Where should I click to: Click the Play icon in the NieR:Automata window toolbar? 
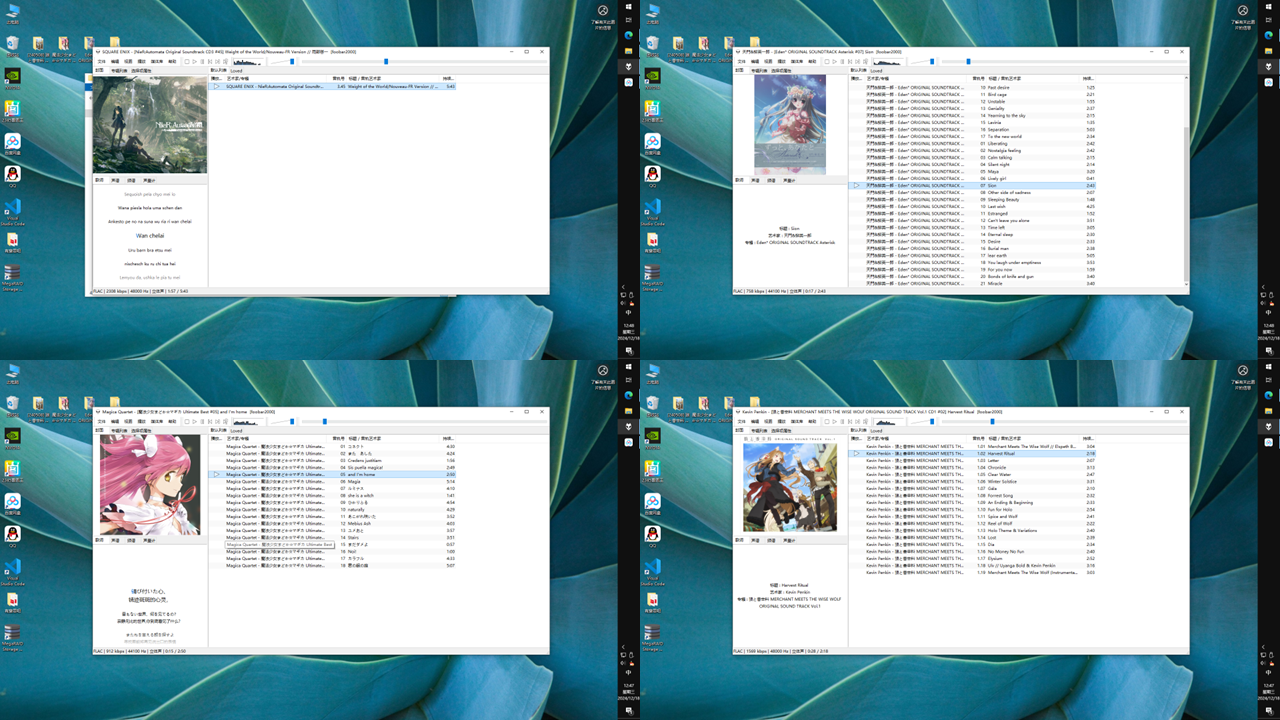(194, 61)
